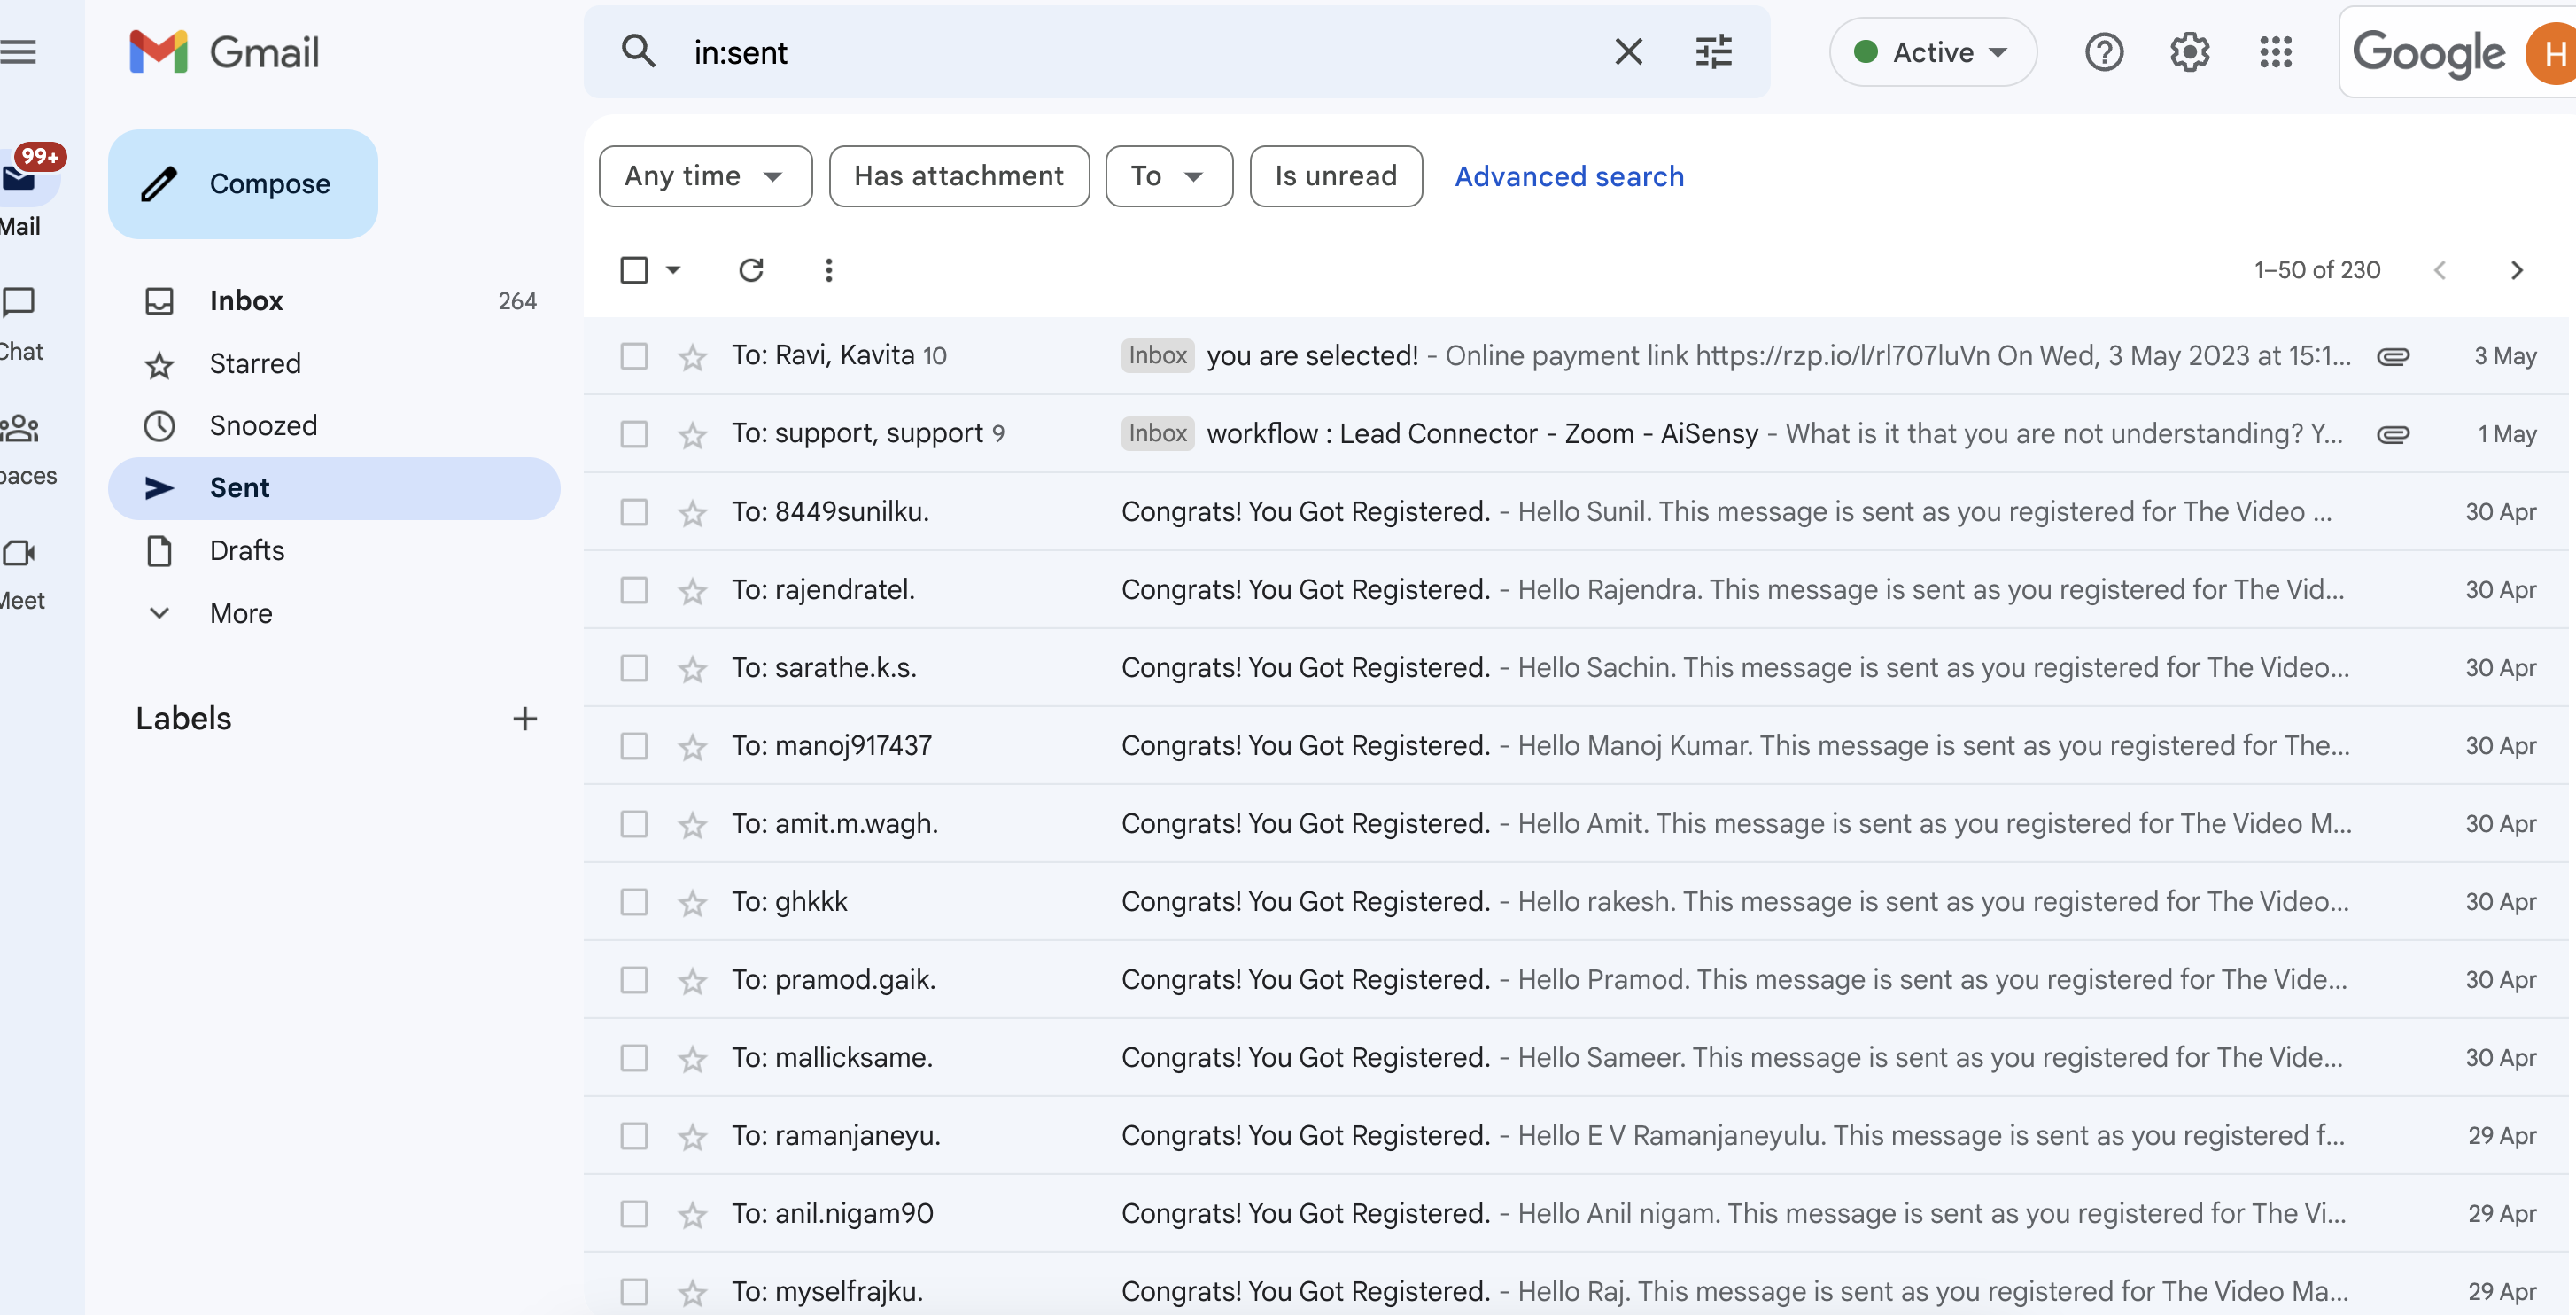Image resolution: width=2576 pixels, height=1315 pixels.
Task: Open Advanced search link
Action: (1569, 176)
